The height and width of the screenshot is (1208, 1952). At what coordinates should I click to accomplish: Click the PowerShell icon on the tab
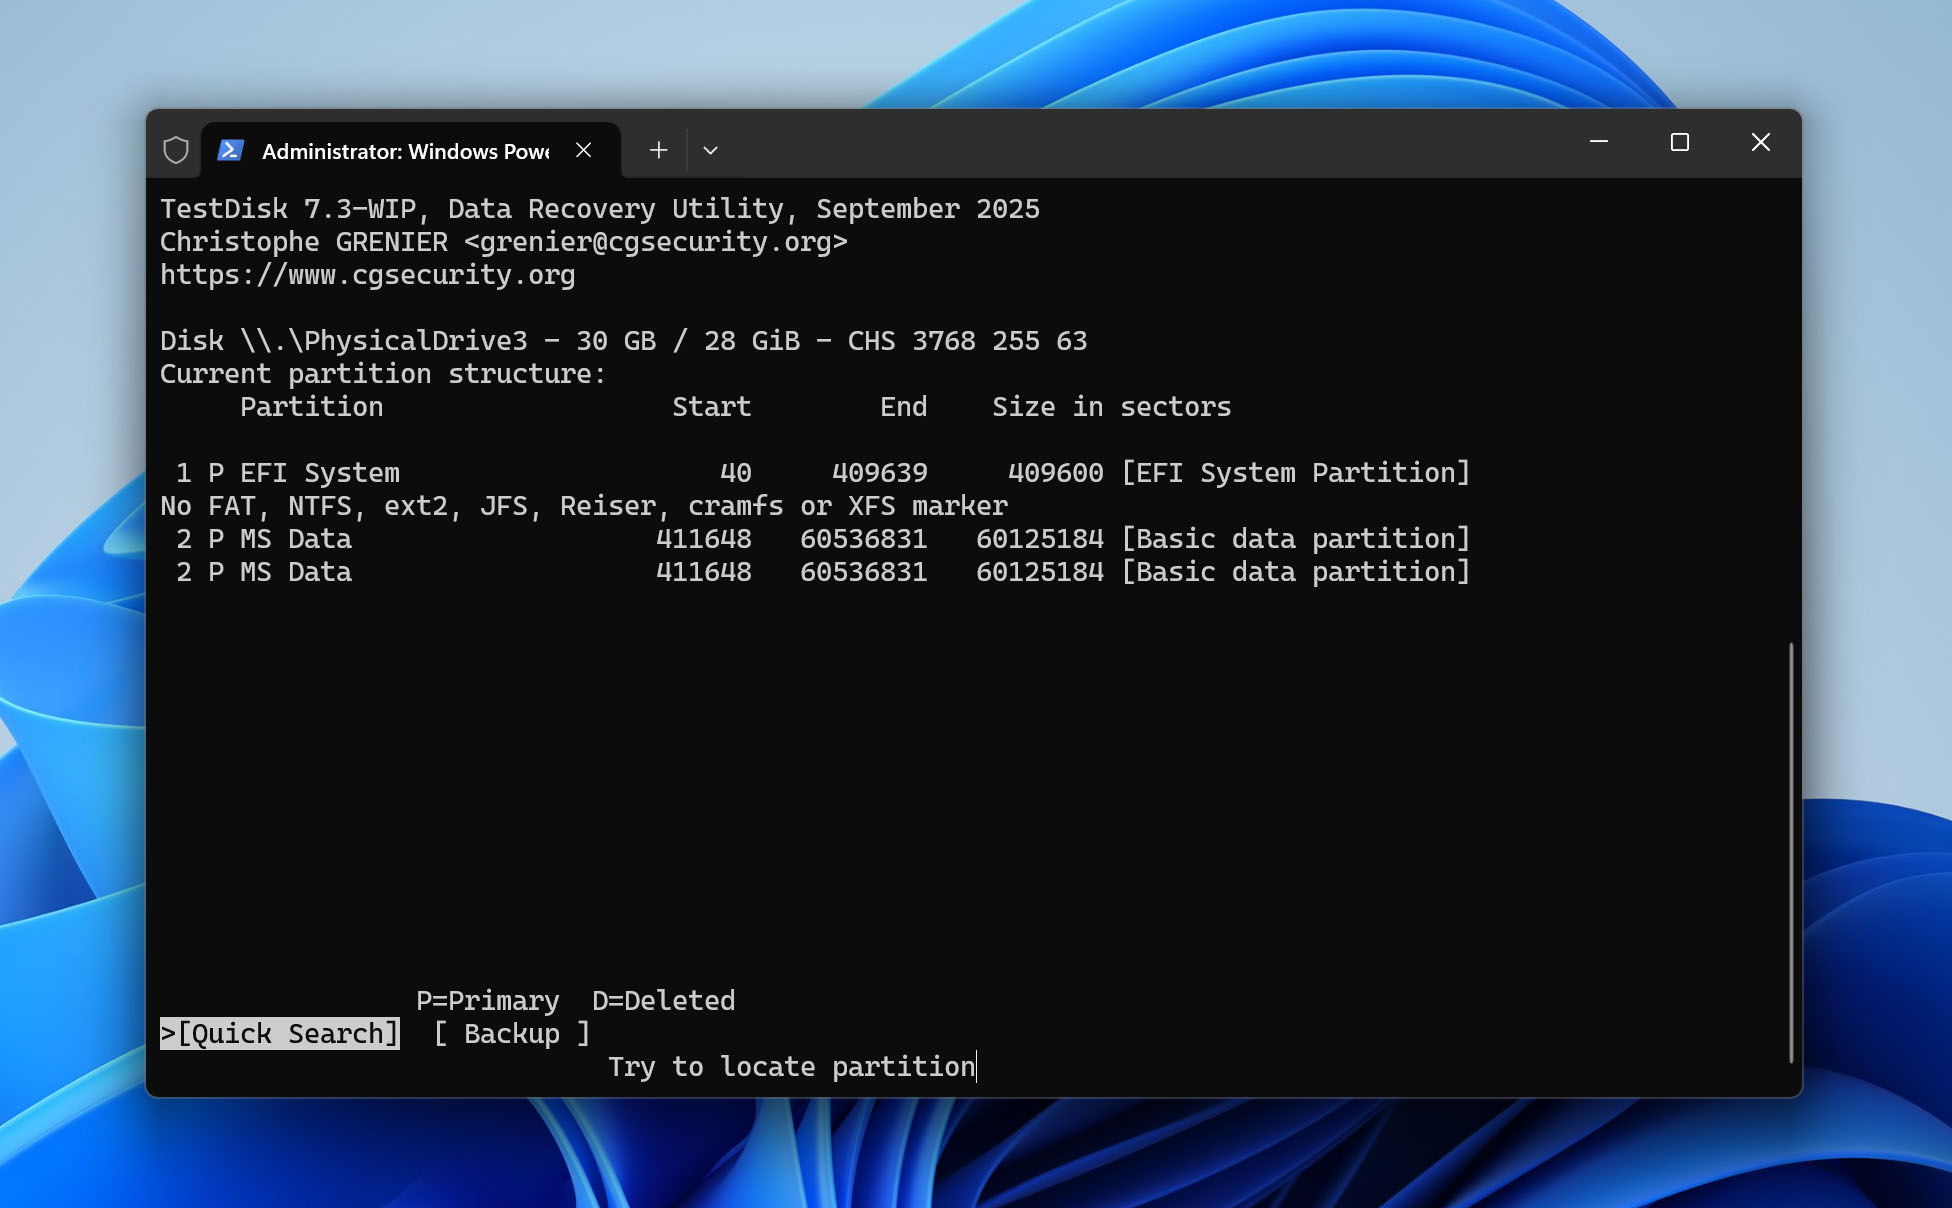(231, 150)
